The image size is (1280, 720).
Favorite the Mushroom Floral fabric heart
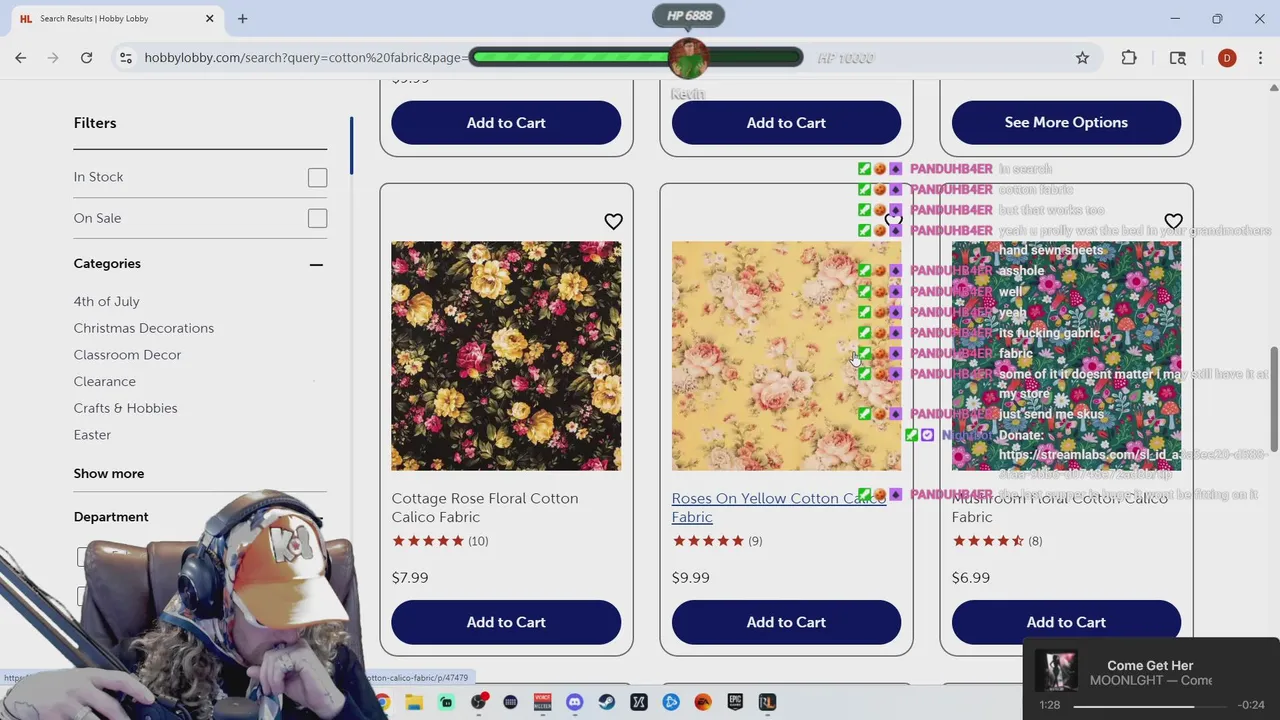click(x=1173, y=221)
